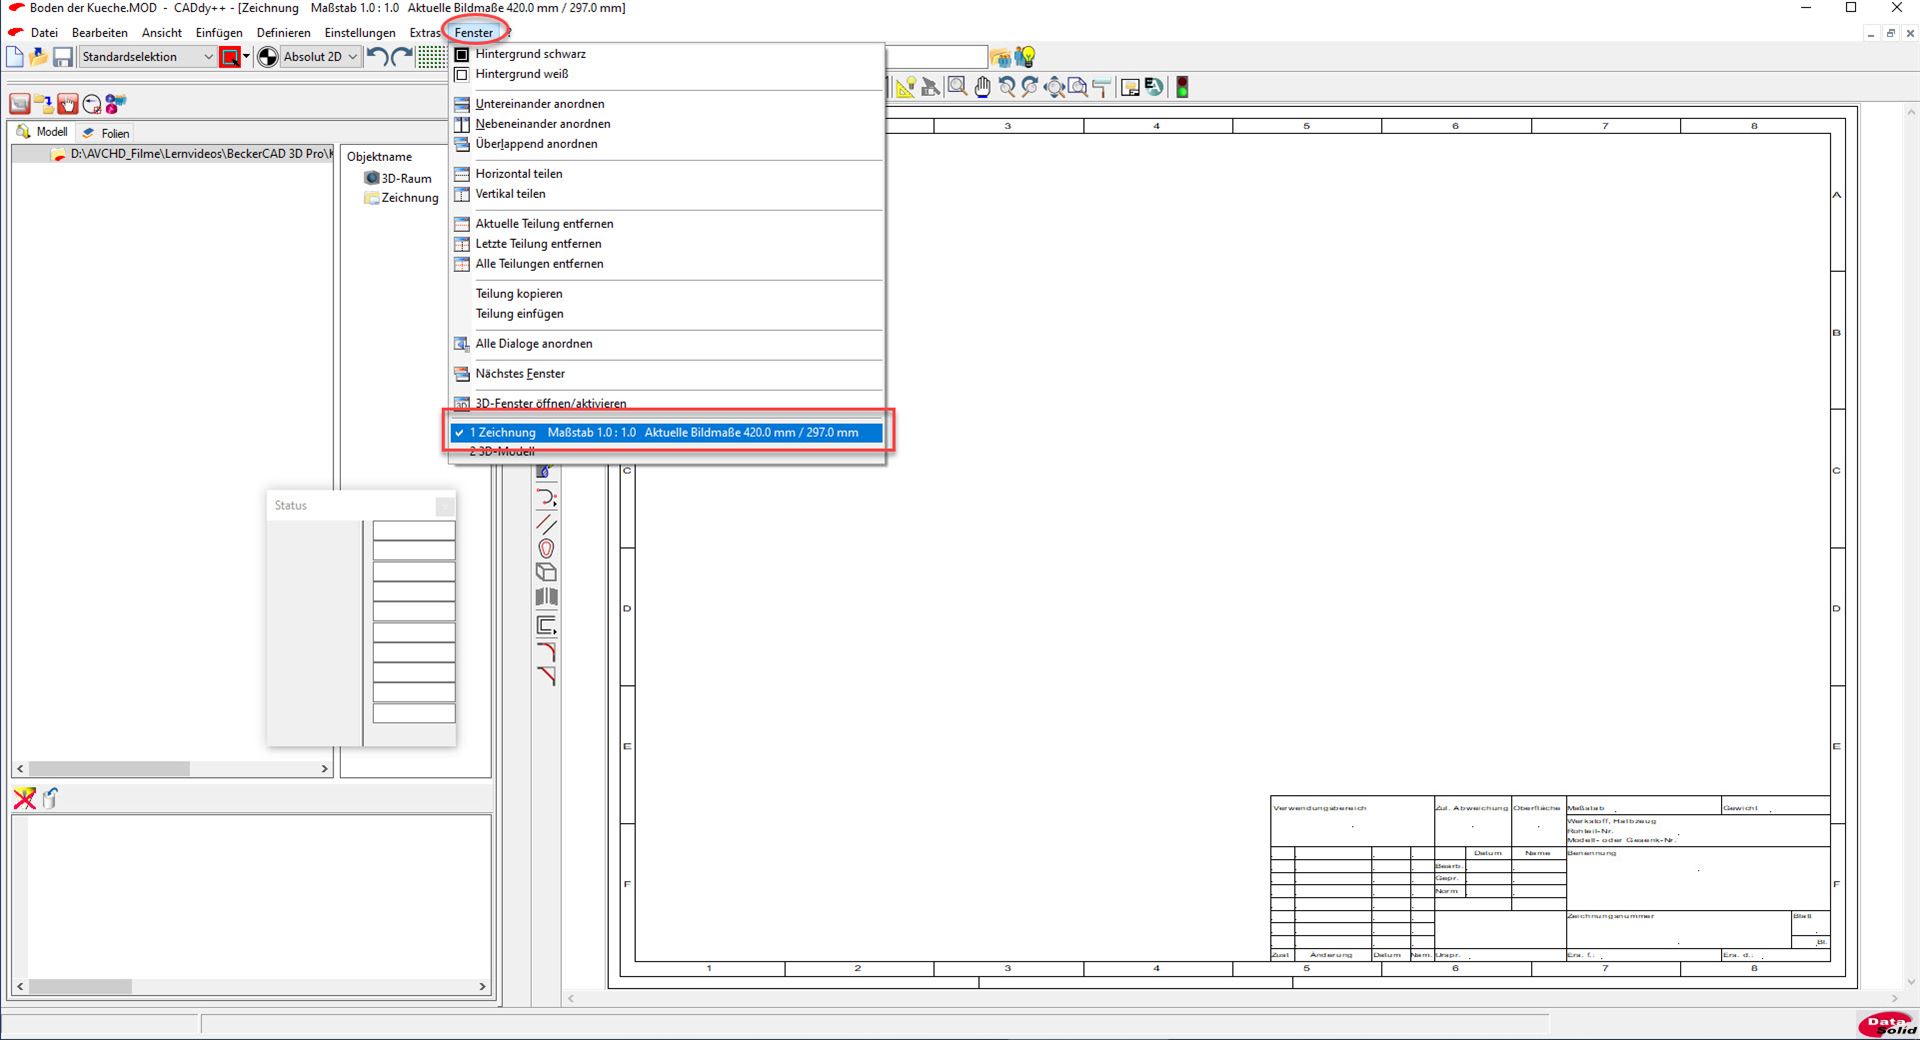
Task: Select the Pan hand tool
Action: click(983, 88)
